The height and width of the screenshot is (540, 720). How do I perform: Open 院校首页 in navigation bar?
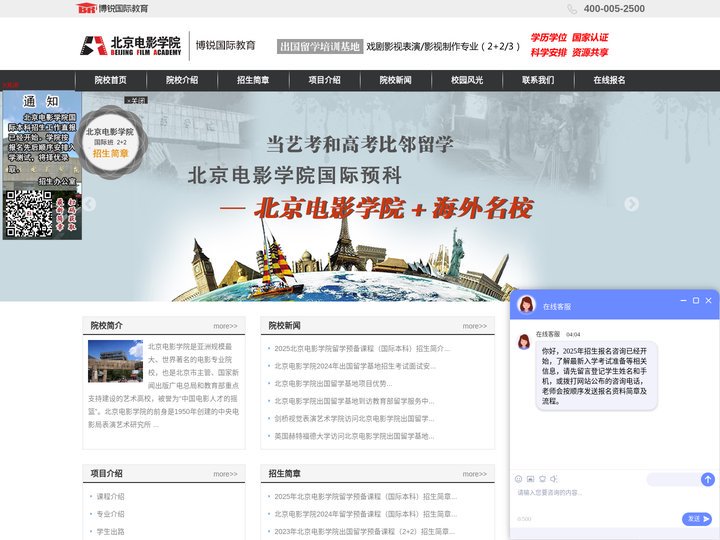point(110,80)
